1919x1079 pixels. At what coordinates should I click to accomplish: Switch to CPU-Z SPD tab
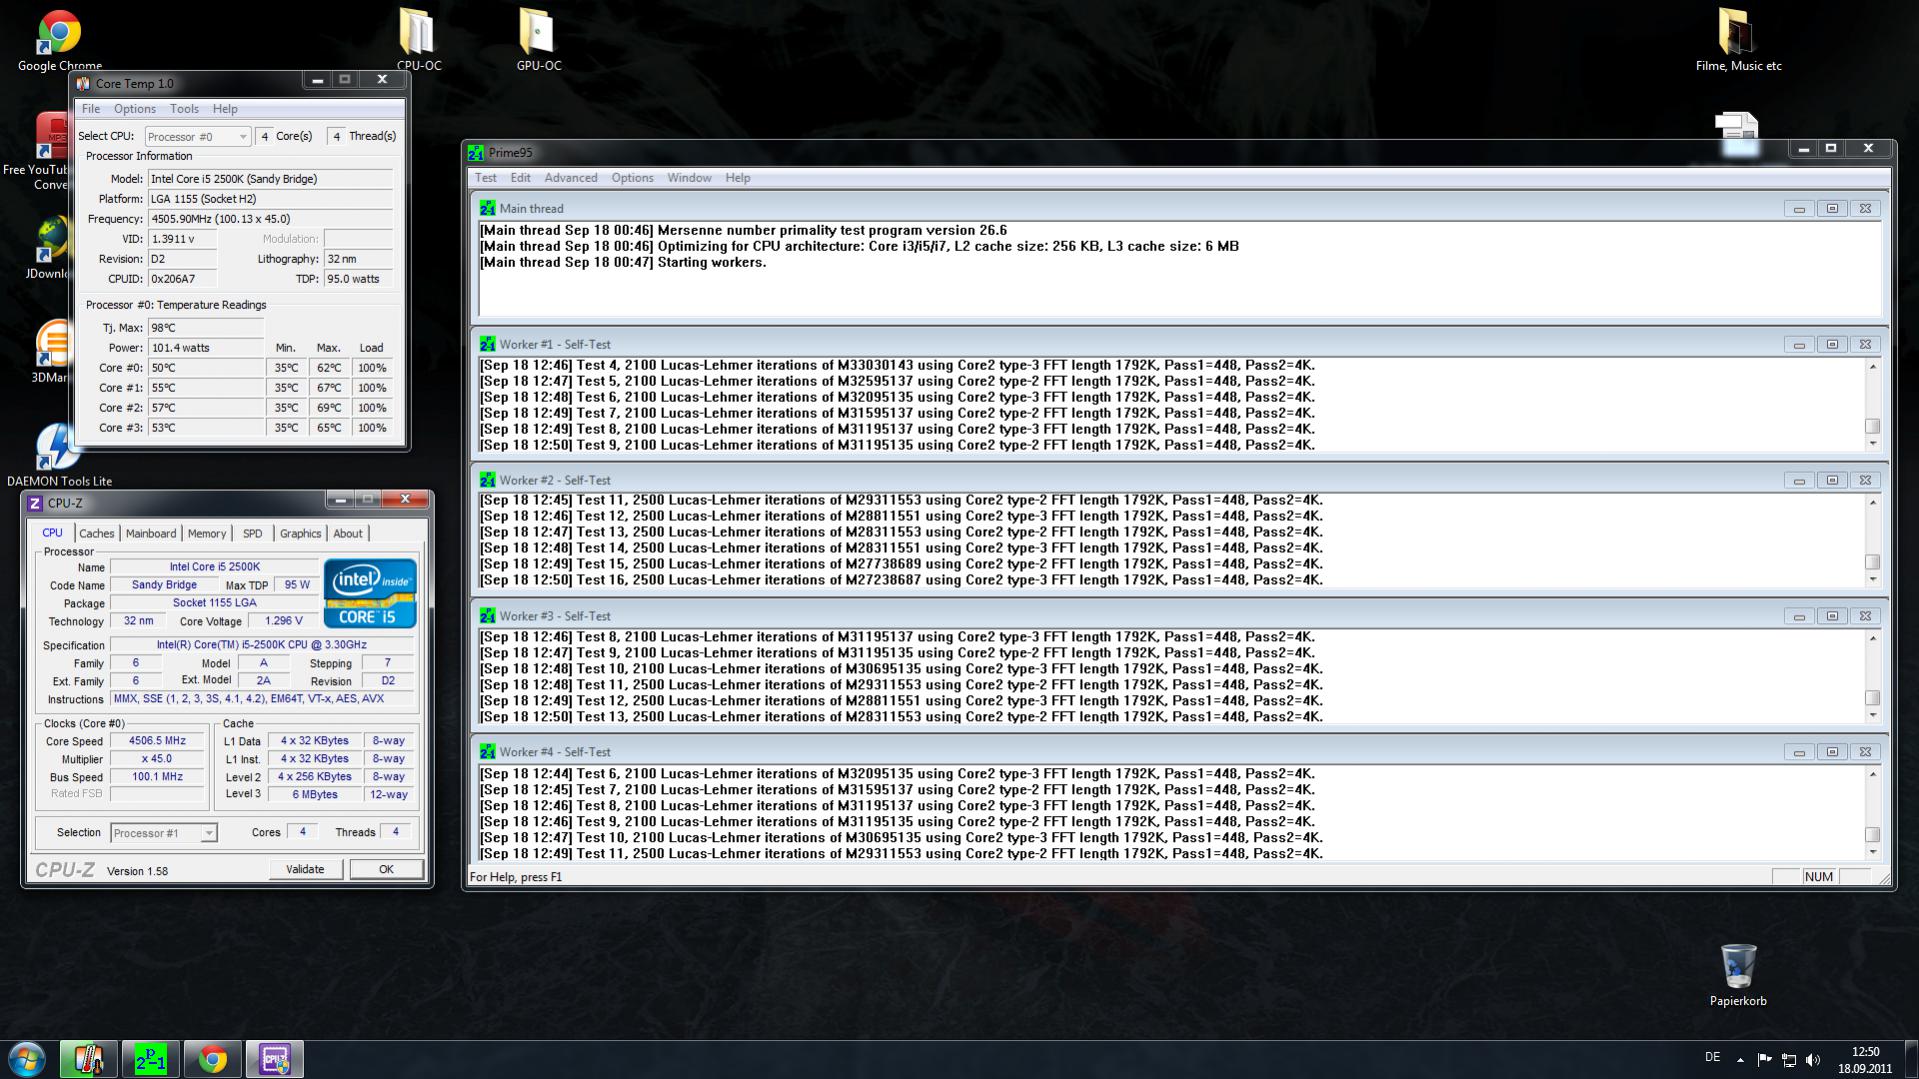[252, 534]
